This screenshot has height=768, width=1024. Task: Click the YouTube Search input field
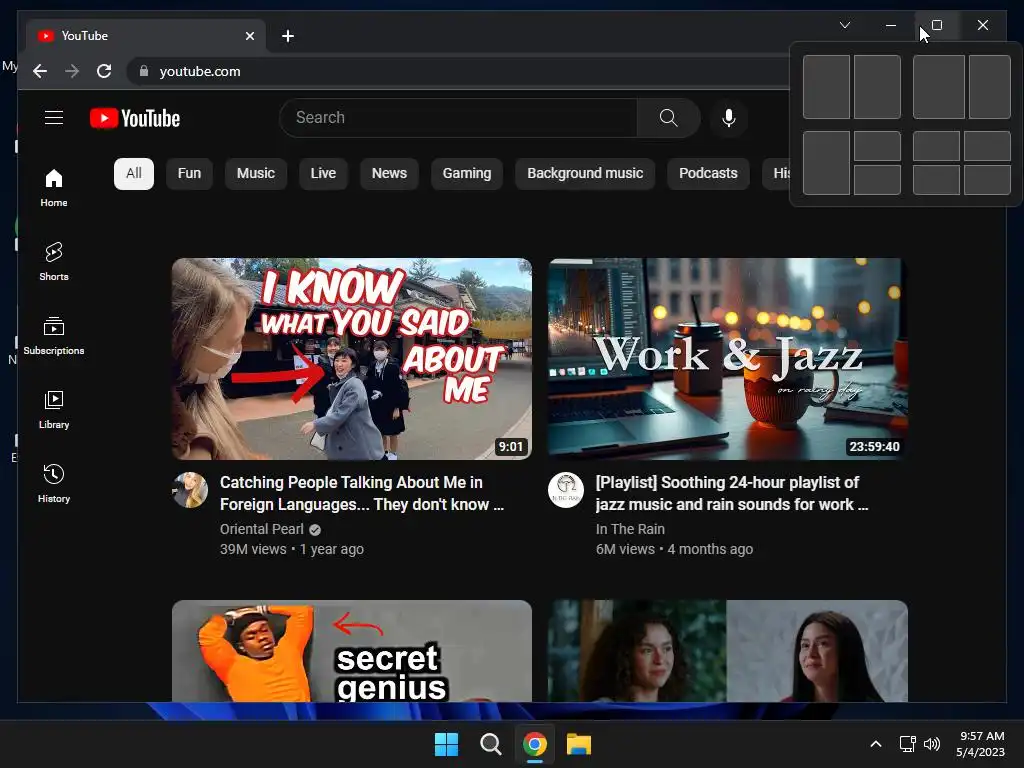pyautogui.click(x=458, y=118)
